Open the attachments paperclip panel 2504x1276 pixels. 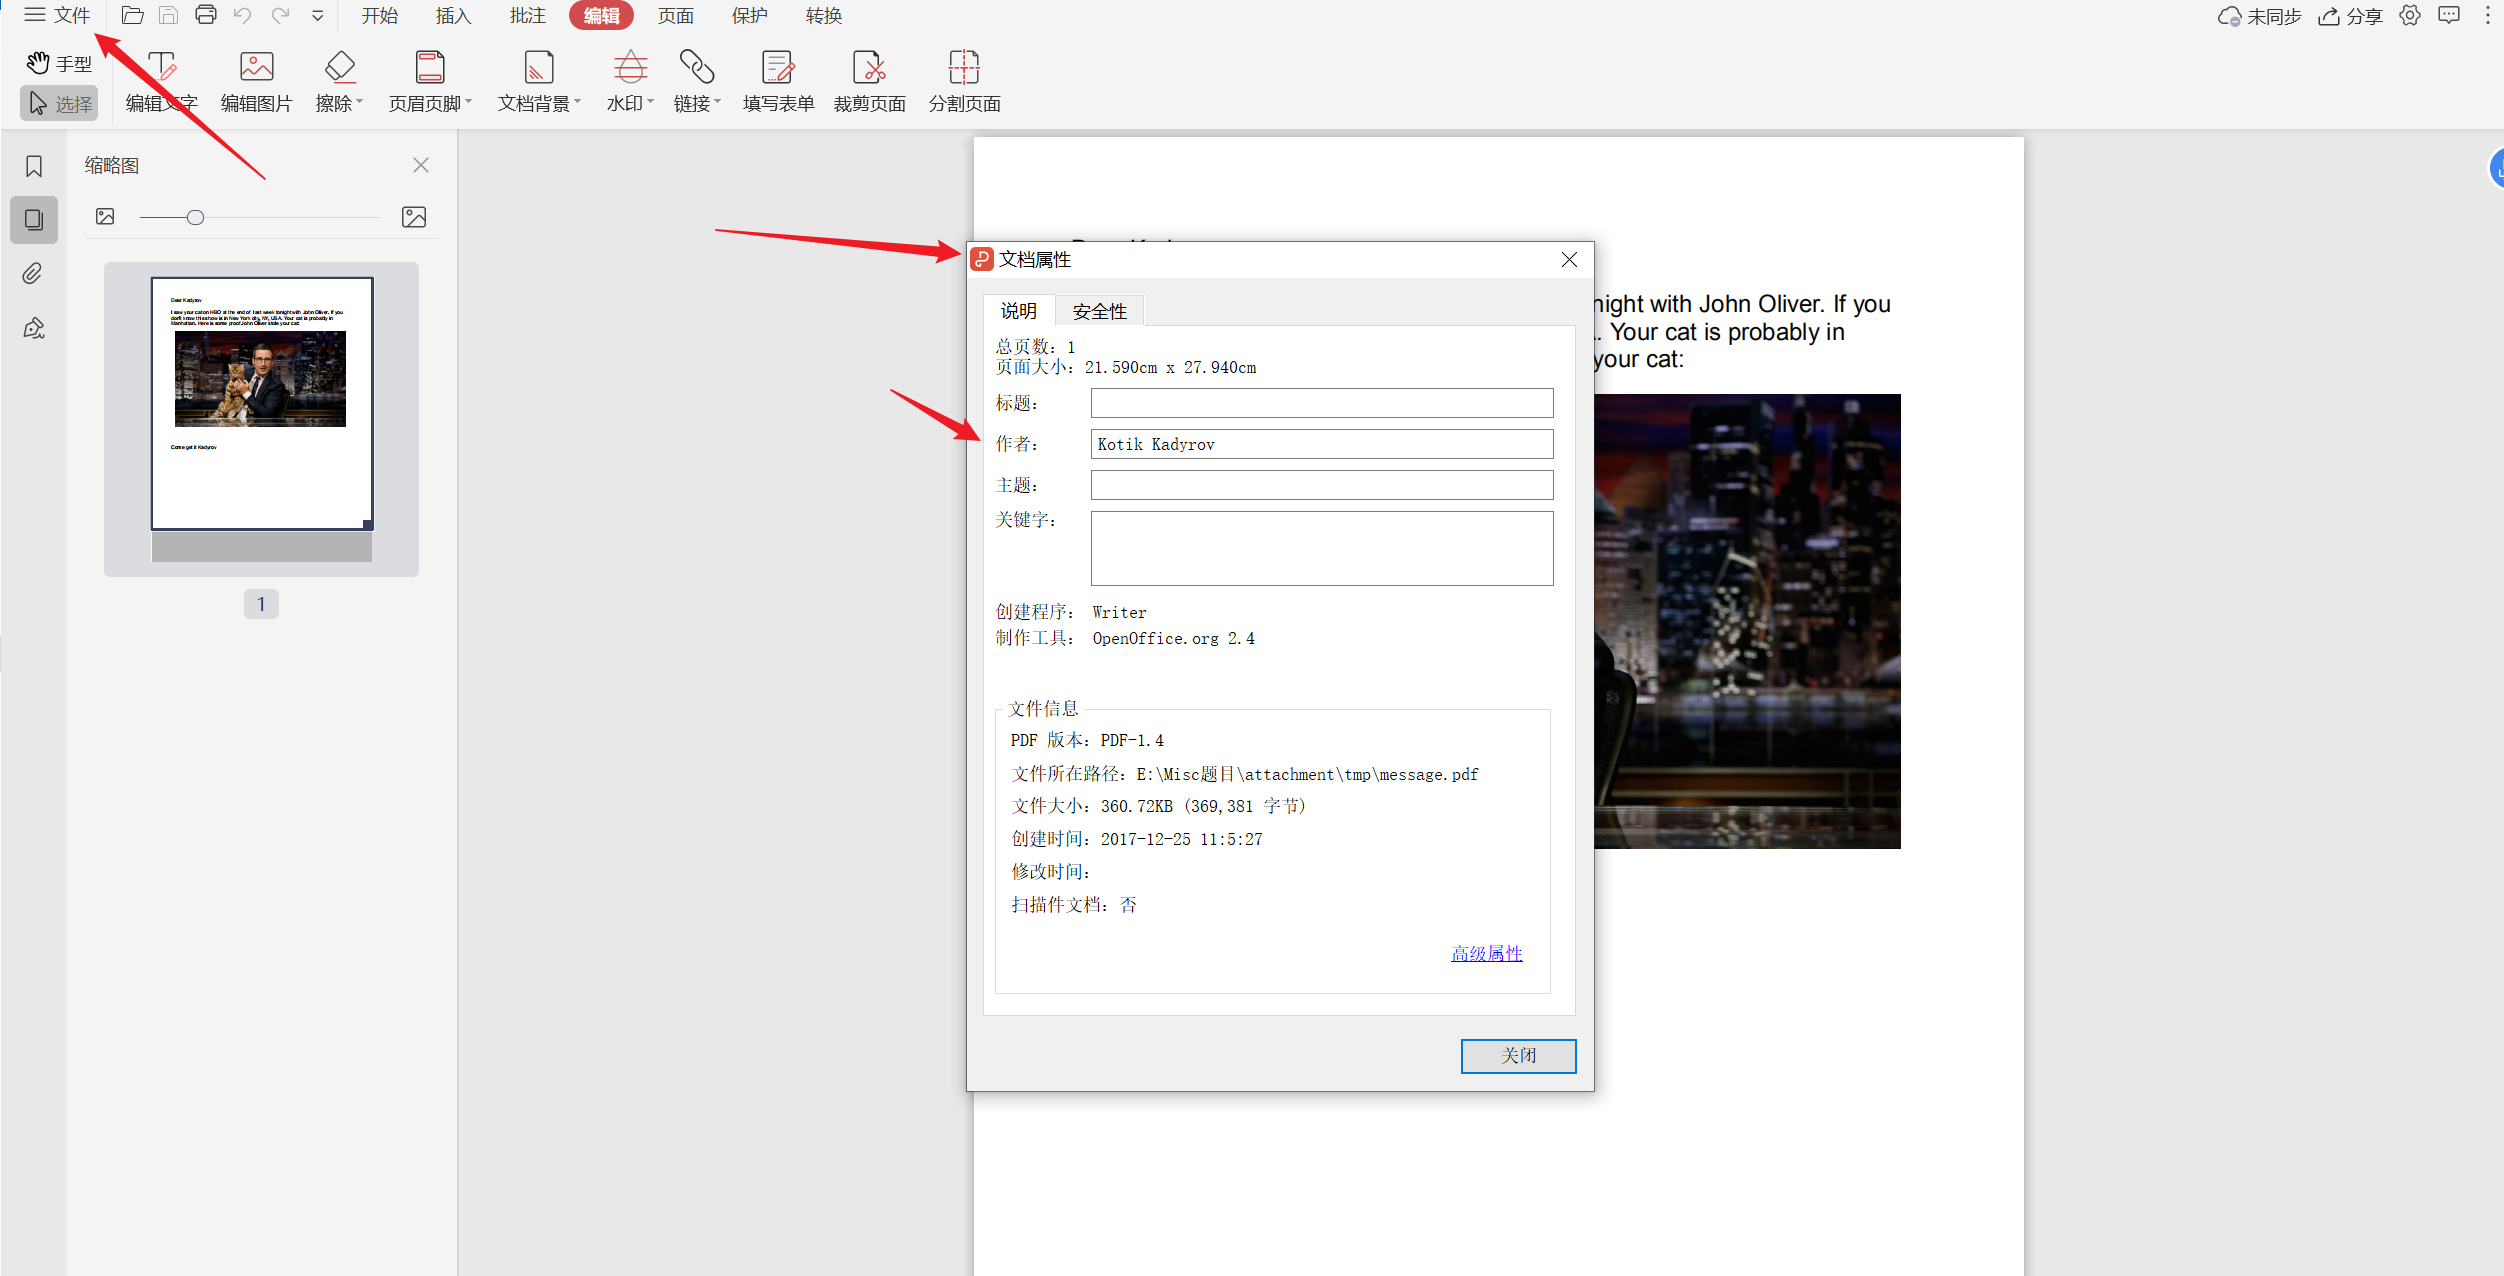click(x=33, y=274)
